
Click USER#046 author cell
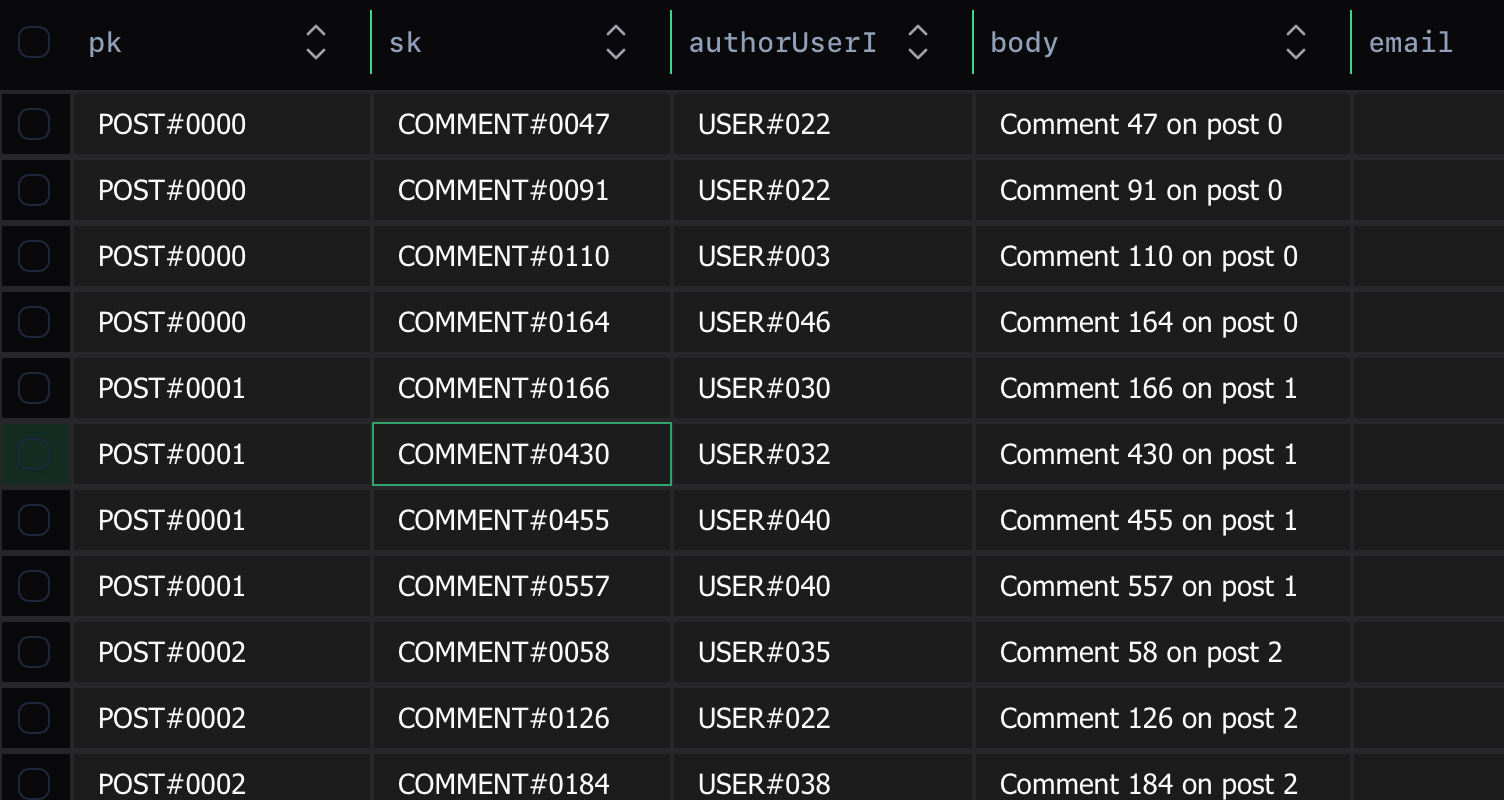[823, 322]
